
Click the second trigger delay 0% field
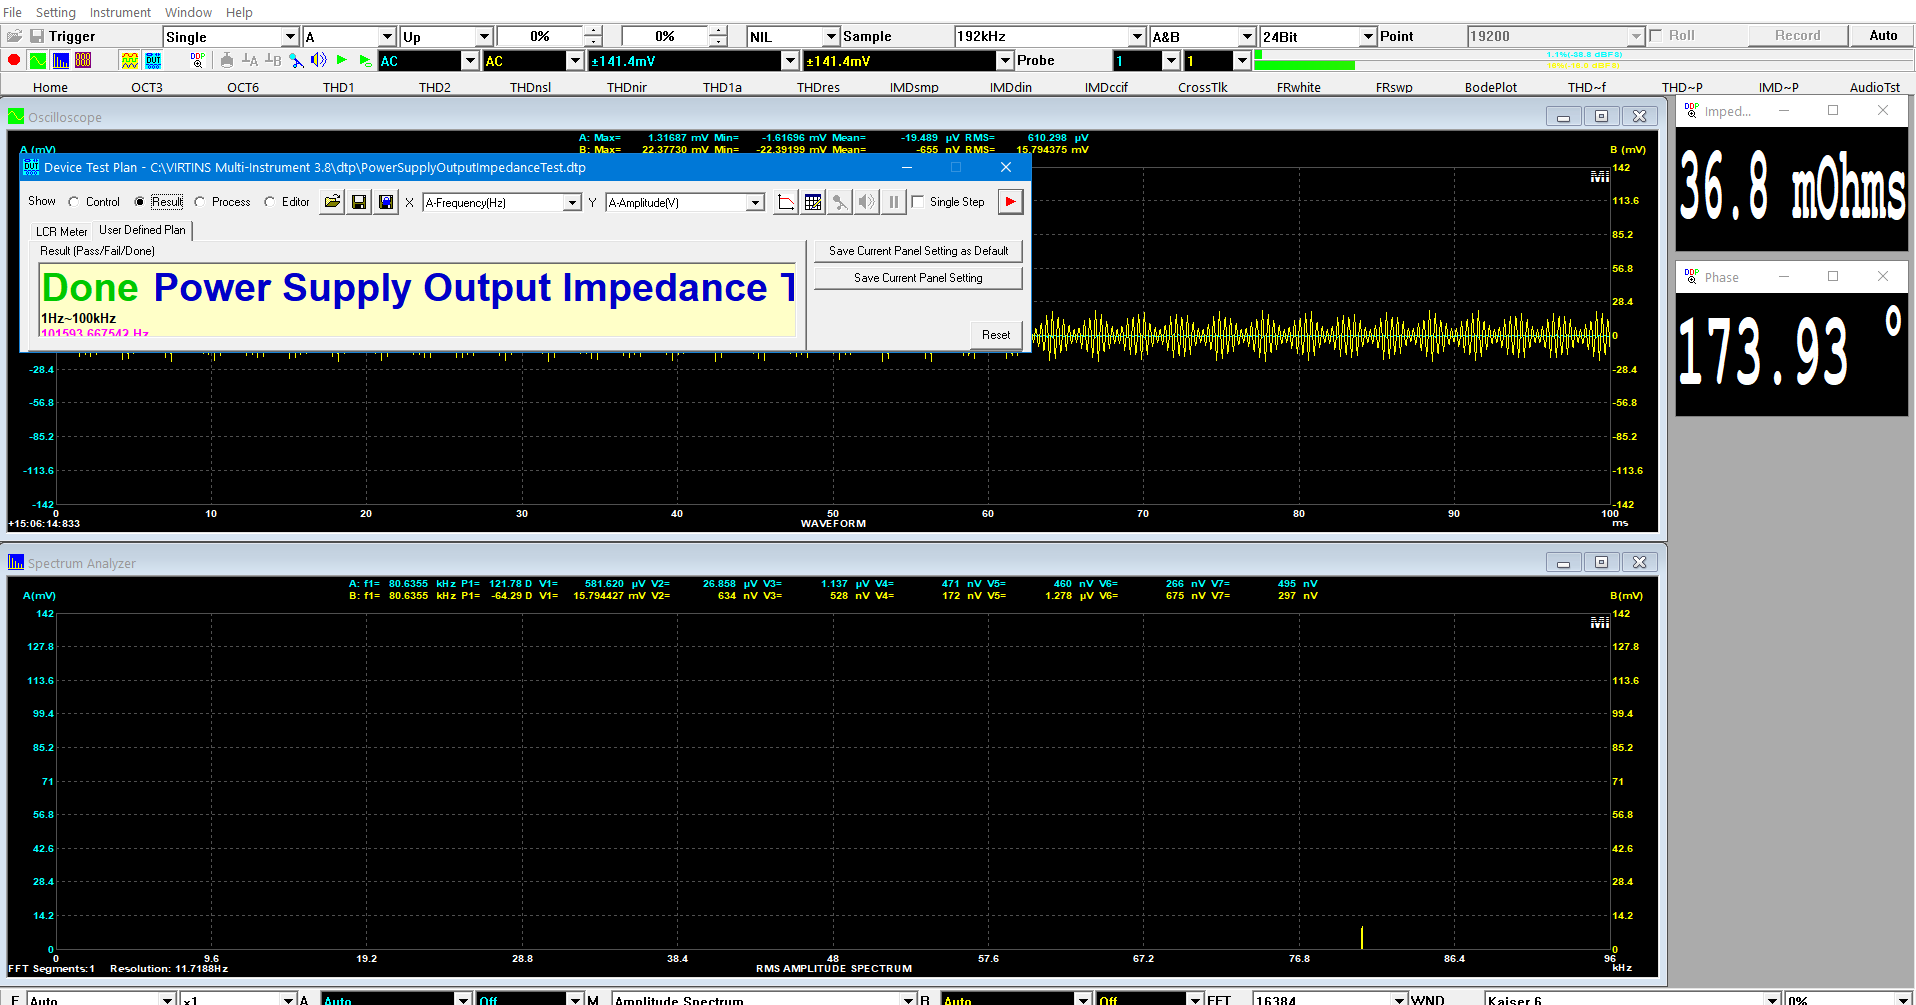664,36
